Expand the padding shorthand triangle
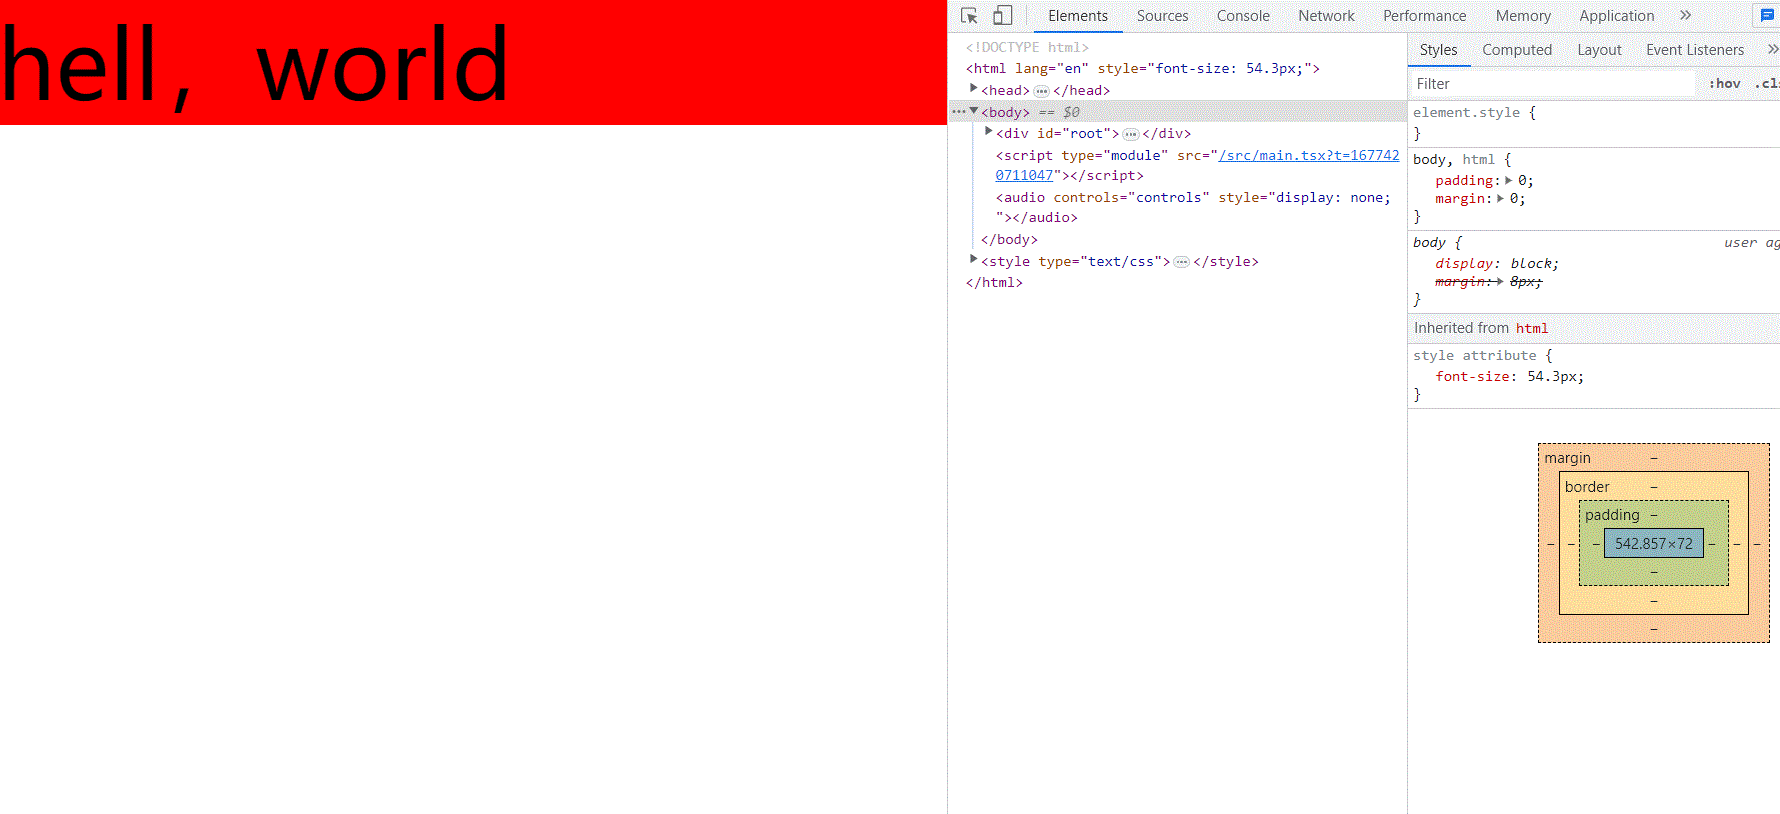This screenshot has width=1780, height=814. coord(1509,181)
